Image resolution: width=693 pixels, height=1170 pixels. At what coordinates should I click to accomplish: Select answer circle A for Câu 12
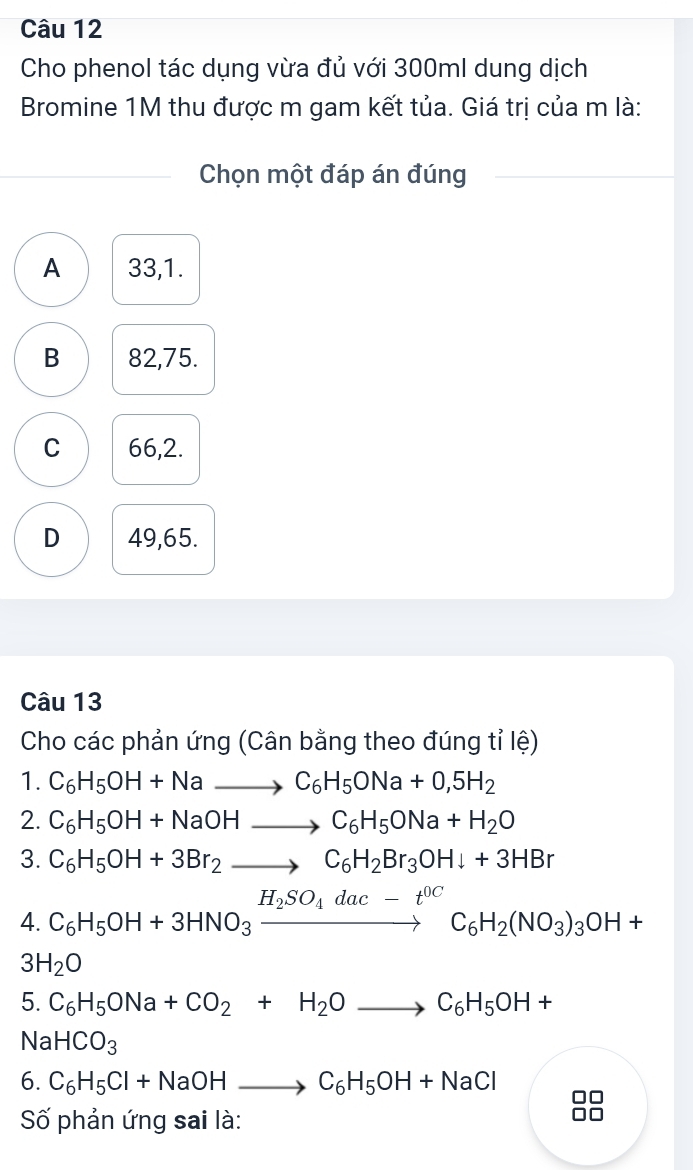pyautogui.click(x=51, y=269)
